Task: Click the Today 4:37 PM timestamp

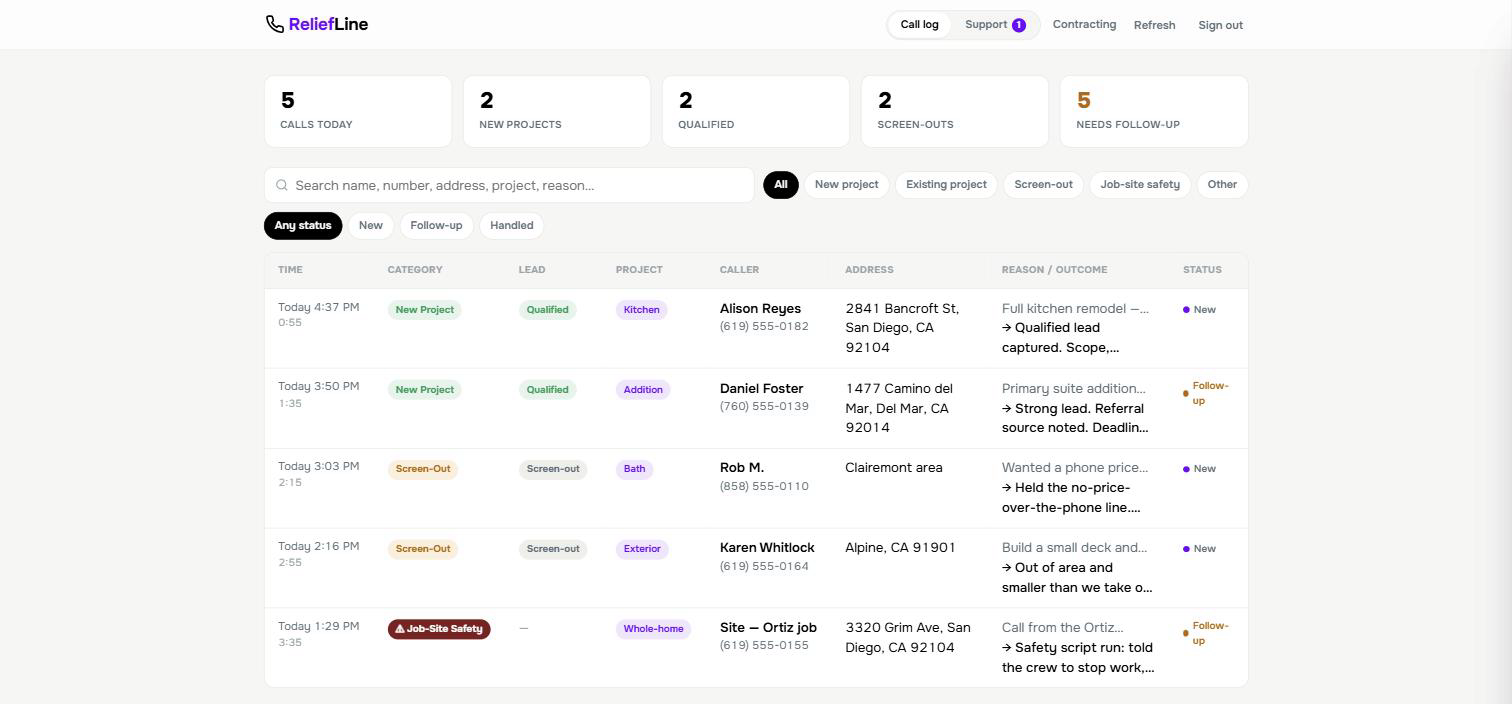Action: pyautogui.click(x=318, y=307)
